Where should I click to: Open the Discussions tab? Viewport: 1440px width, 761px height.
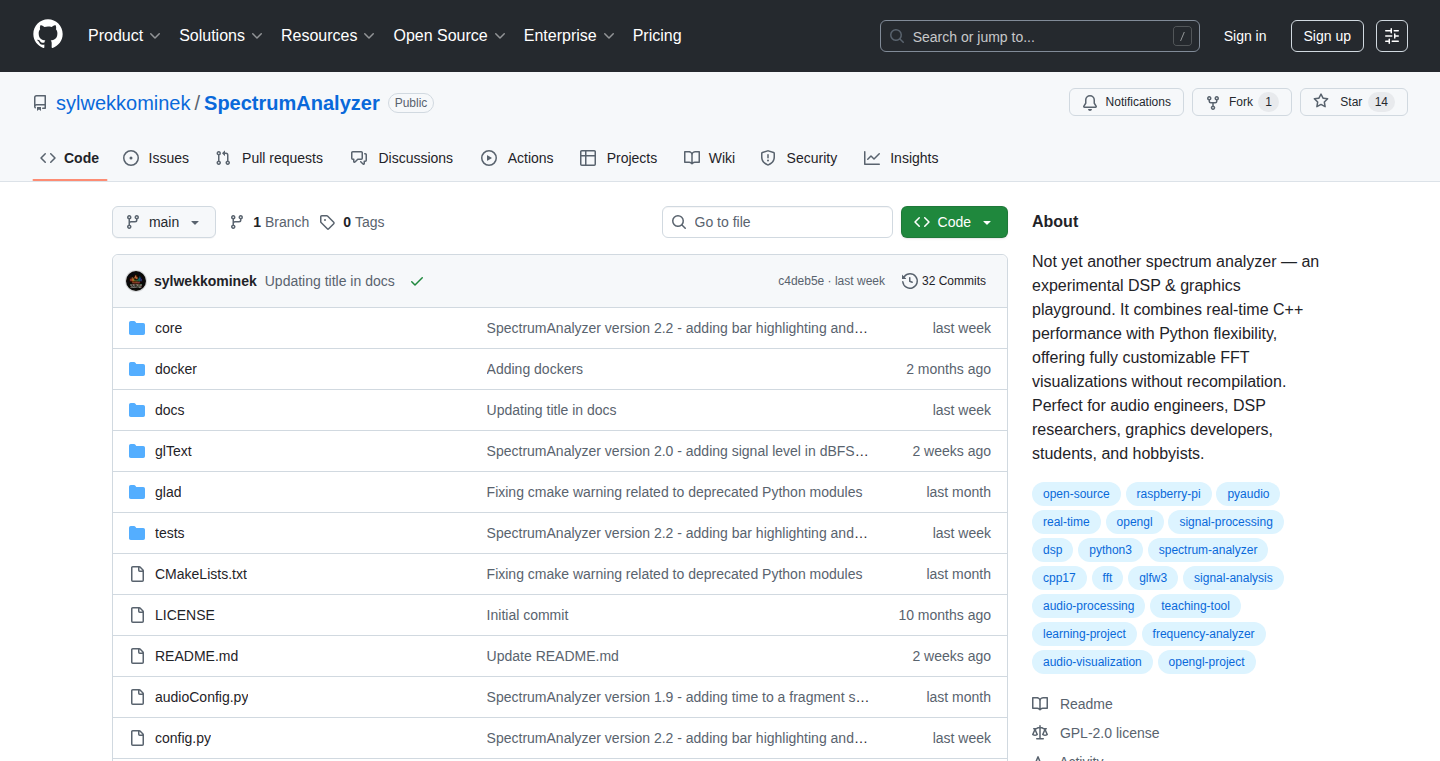click(x=402, y=158)
